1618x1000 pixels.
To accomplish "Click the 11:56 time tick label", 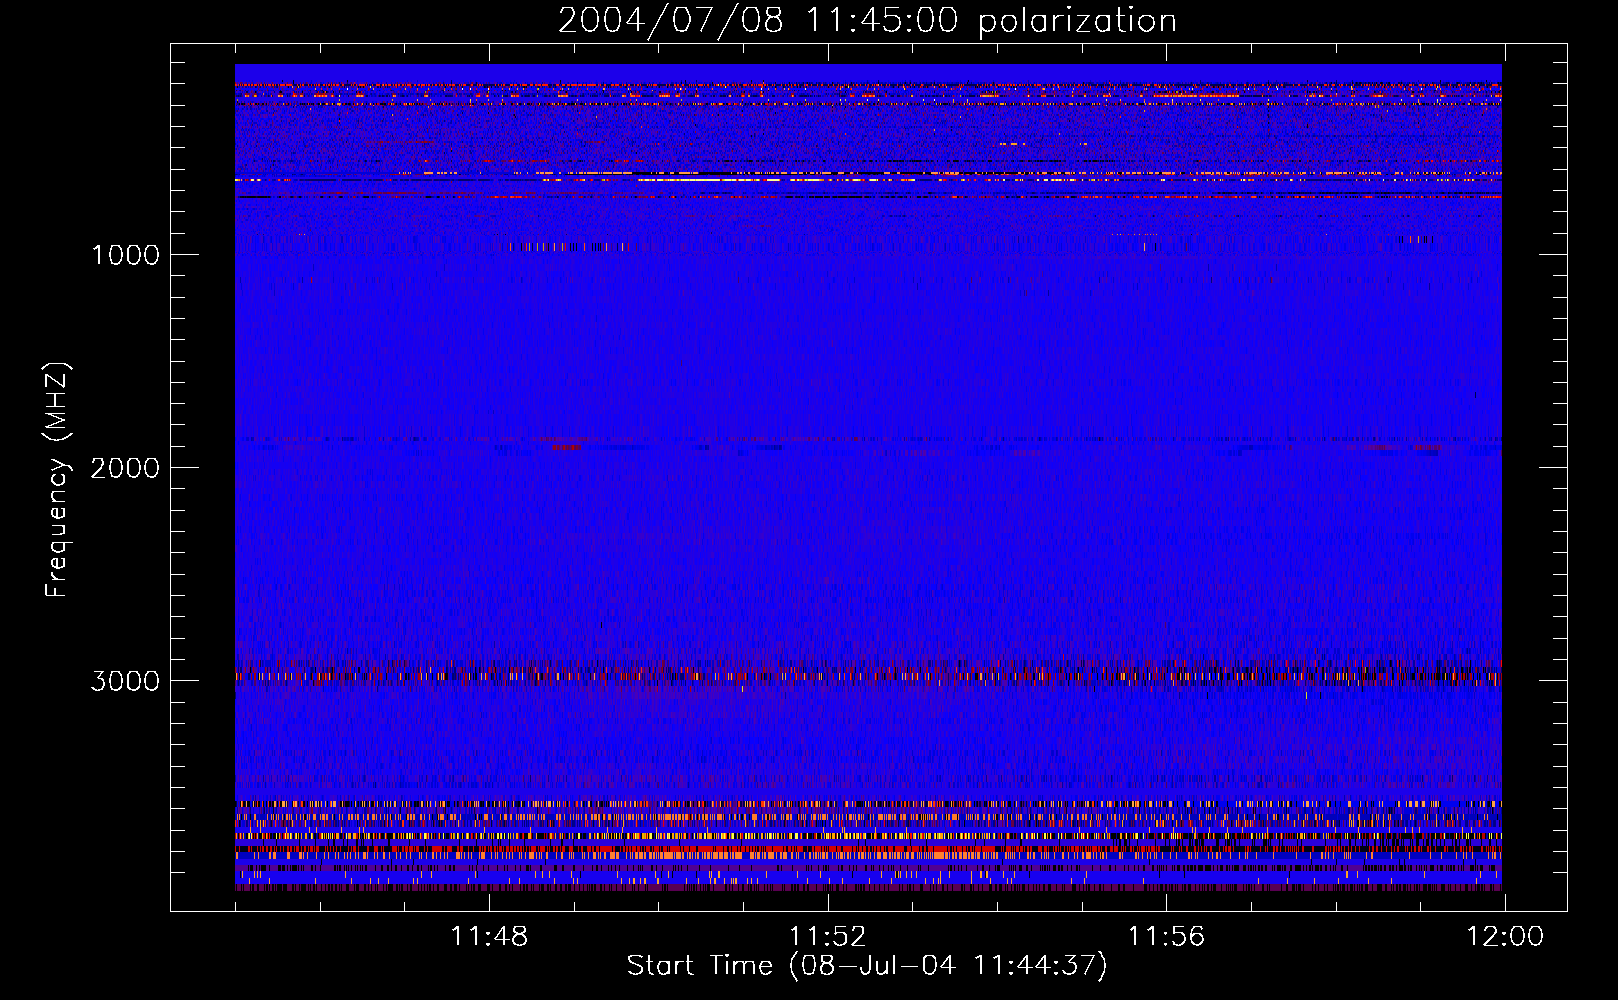I will (x=1166, y=937).
